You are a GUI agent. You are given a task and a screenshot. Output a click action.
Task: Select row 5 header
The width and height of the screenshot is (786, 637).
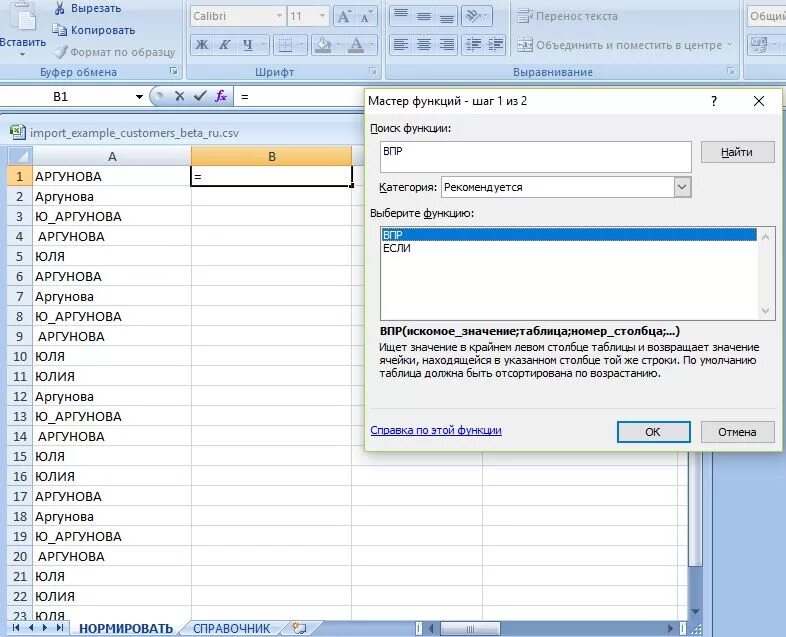pos(20,257)
